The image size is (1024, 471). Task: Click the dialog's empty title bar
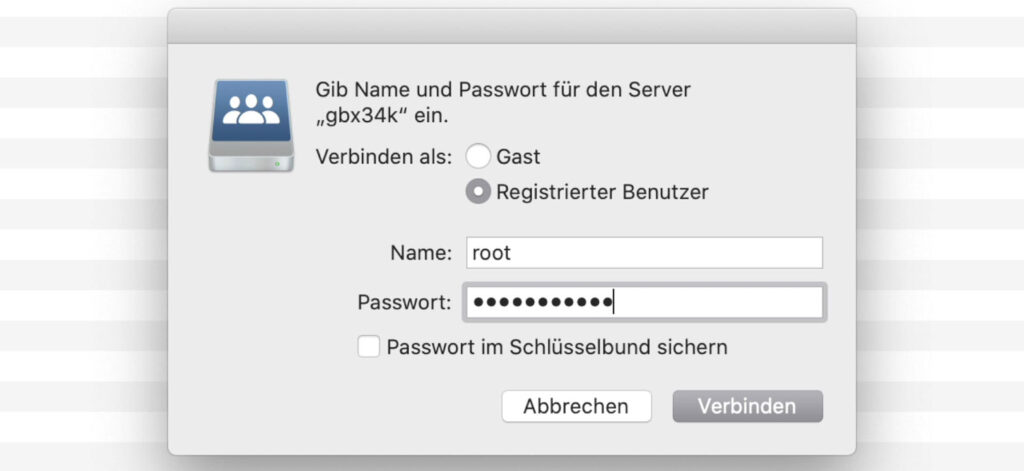click(511, 26)
